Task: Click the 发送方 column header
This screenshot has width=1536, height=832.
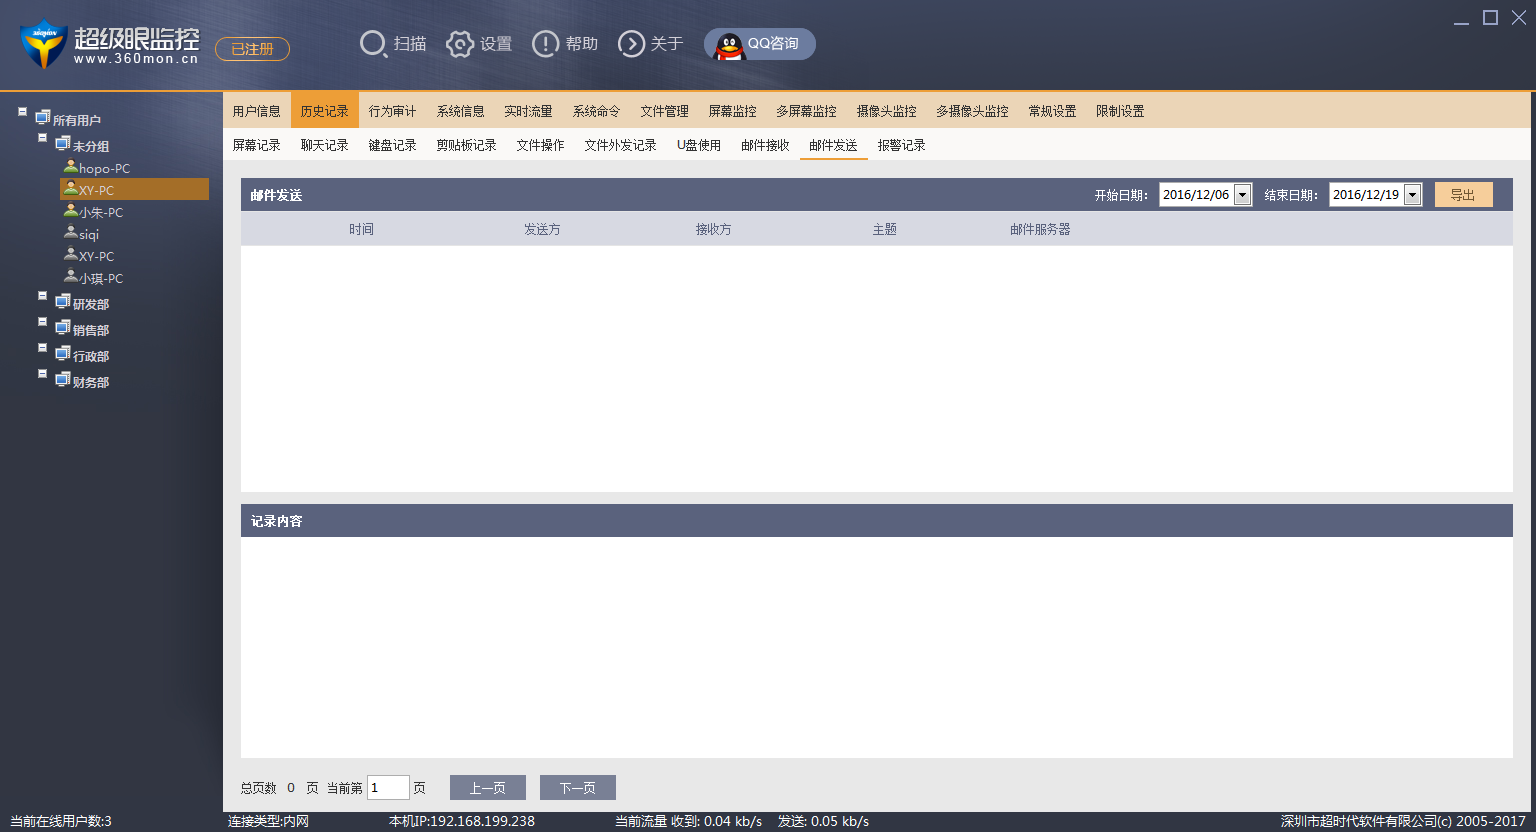Action: (542, 229)
